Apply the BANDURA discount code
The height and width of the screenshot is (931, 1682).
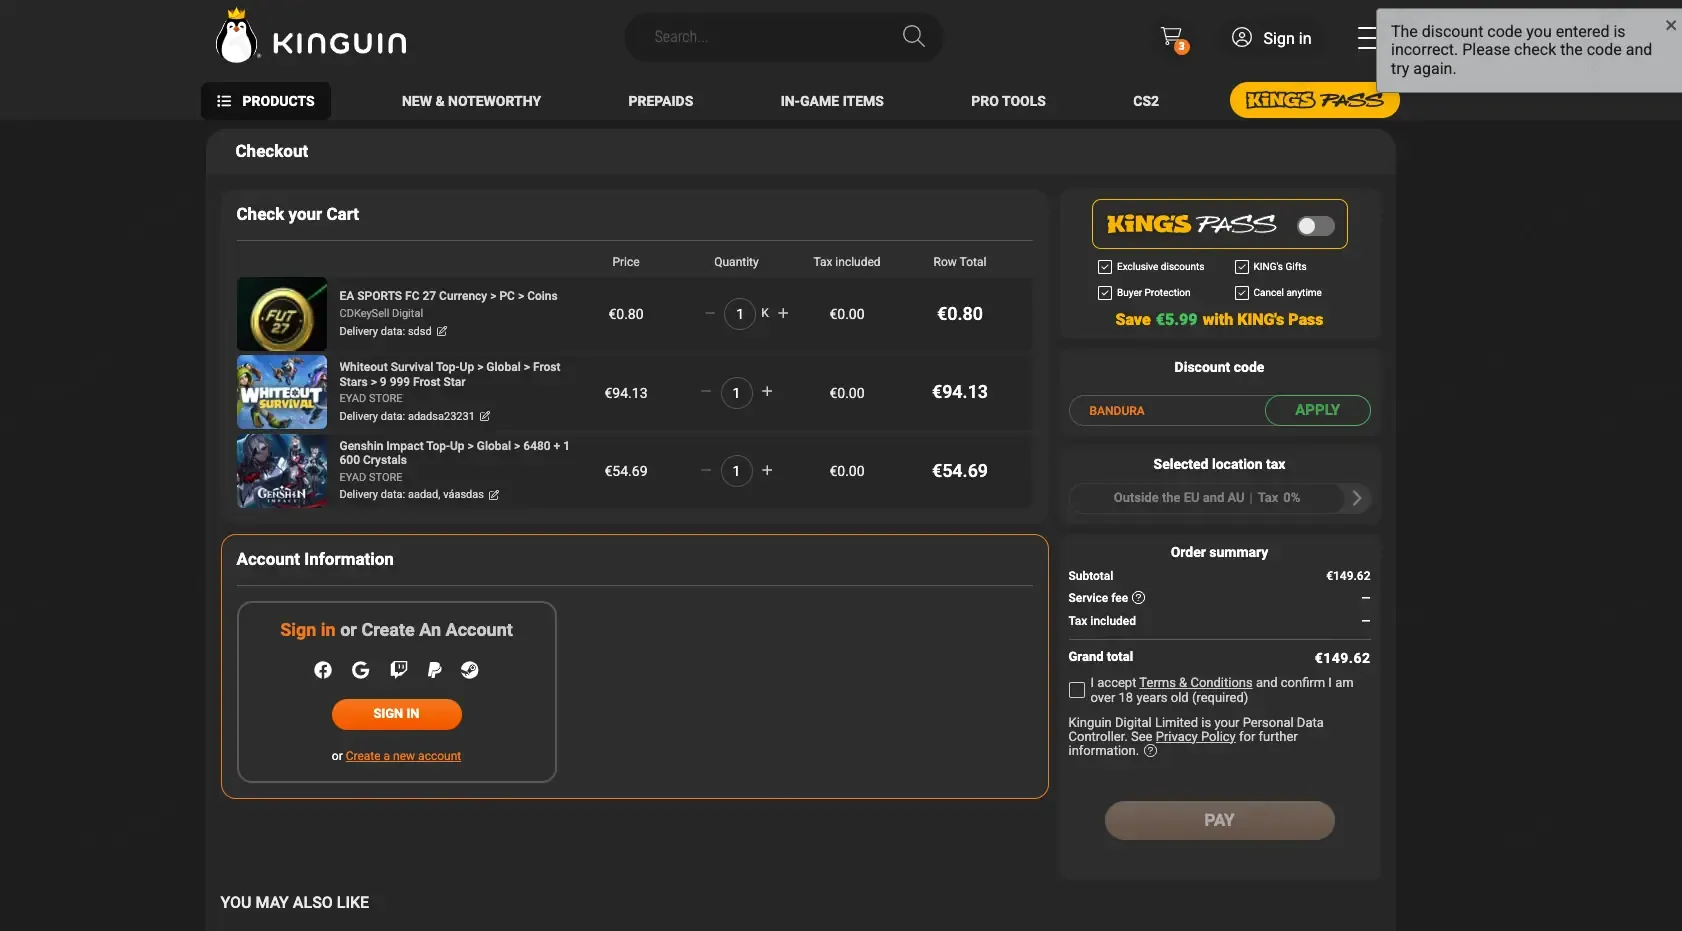[1317, 410]
